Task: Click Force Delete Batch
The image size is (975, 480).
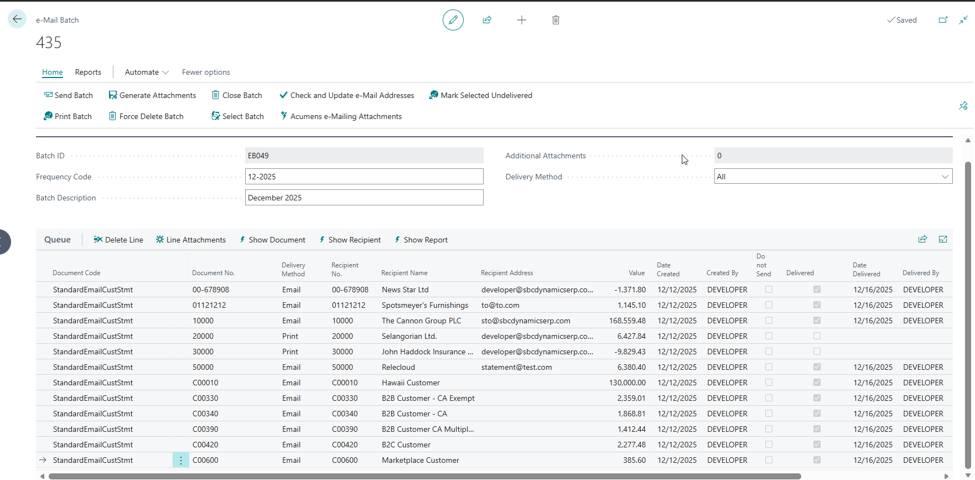Action: pyautogui.click(x=146, y=116)
